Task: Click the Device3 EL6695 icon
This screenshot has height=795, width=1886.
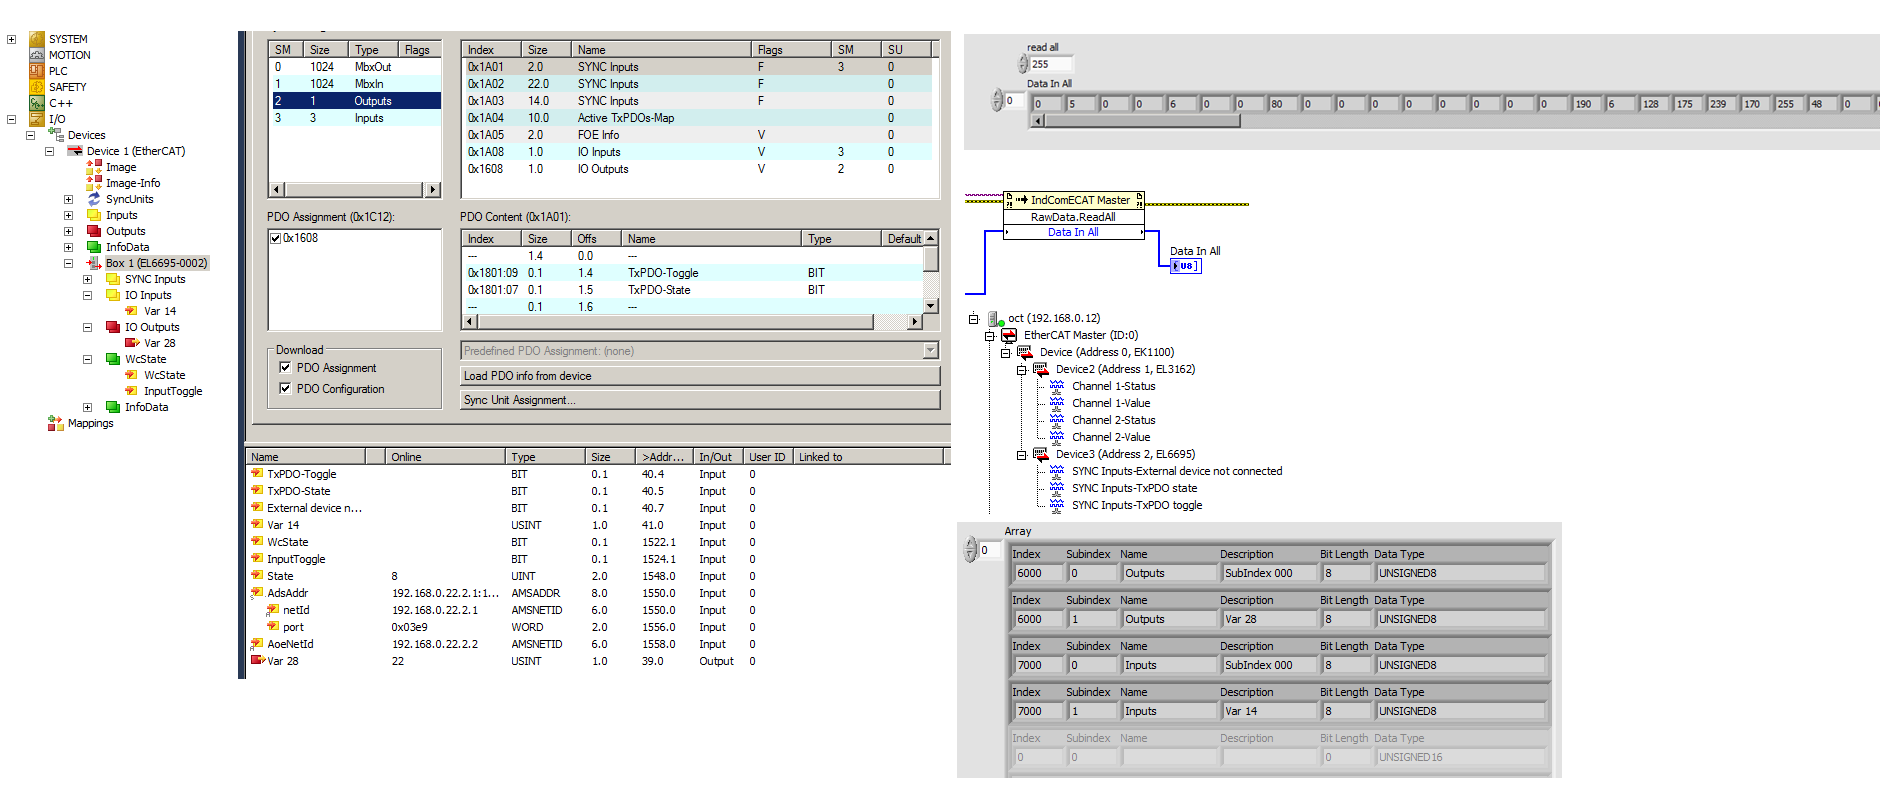Action: (1041, 454)
